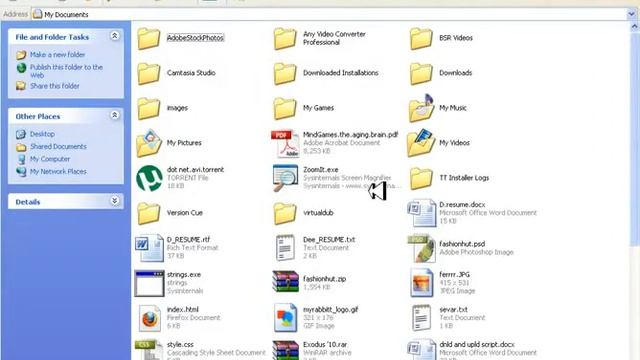Collapse the Other Places panel
The height and width of the screenshot is (360, 640).
click(x=115, y=115)
